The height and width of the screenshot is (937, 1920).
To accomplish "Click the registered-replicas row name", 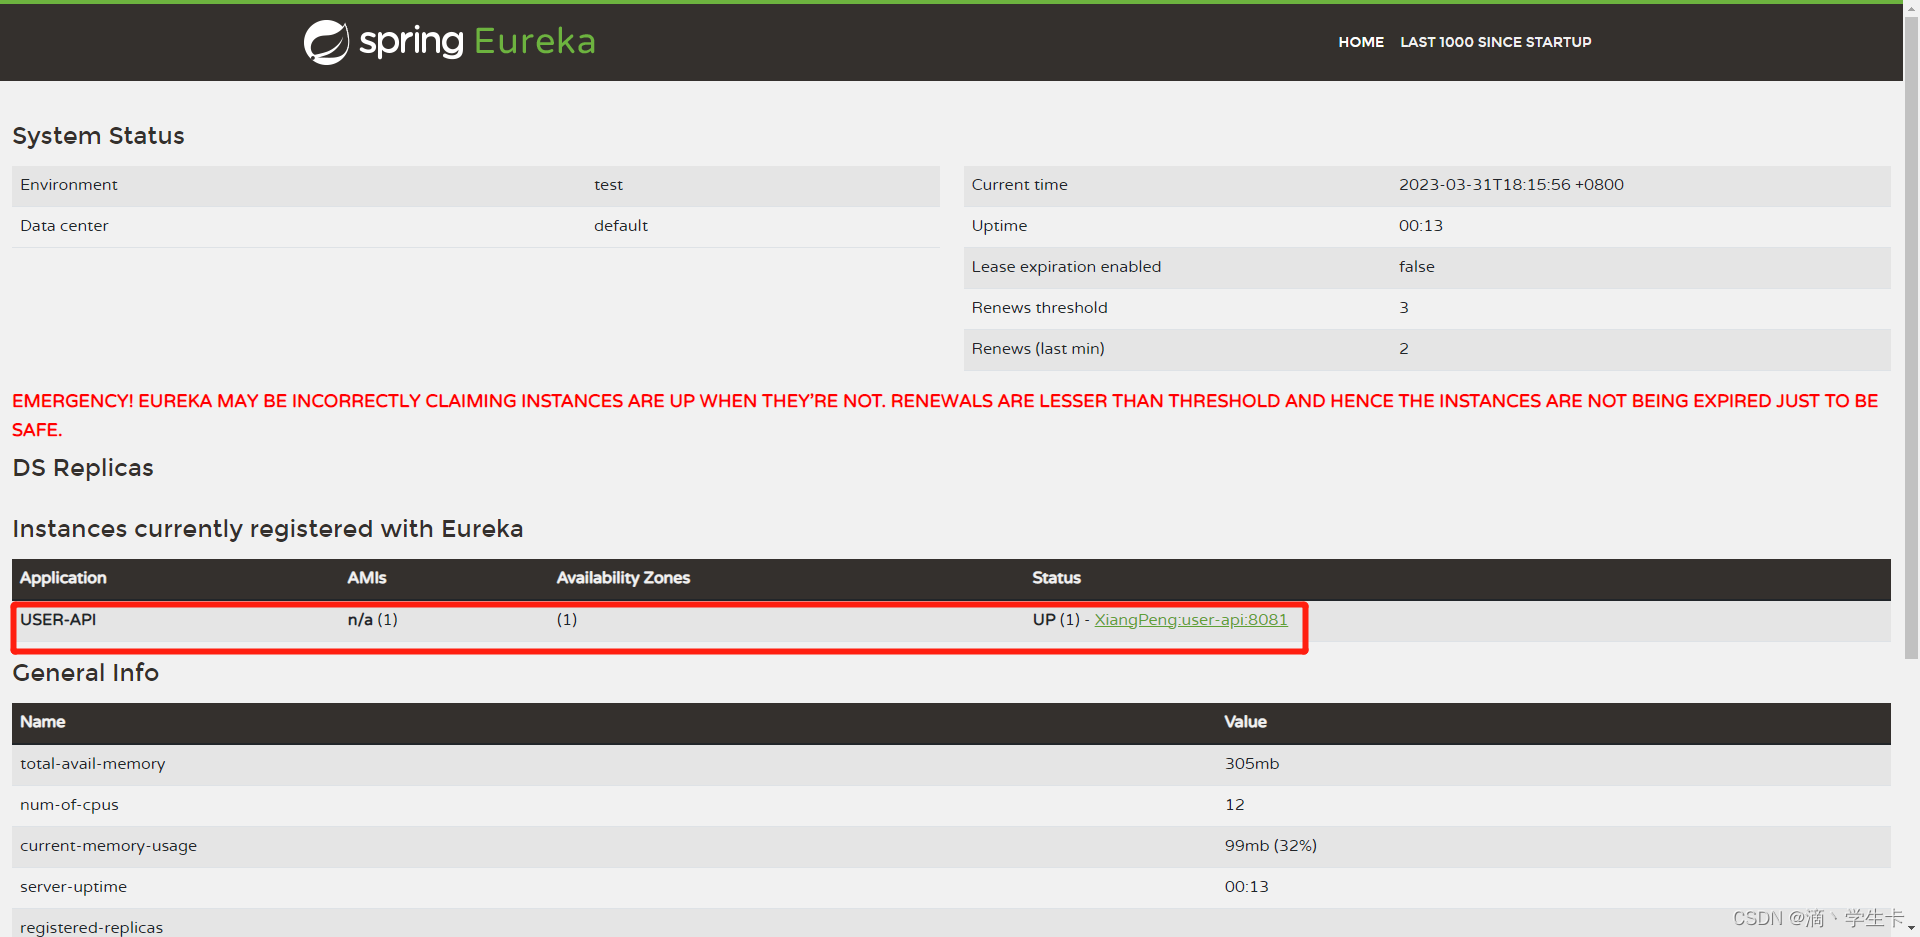I will (x=91, y=927).
